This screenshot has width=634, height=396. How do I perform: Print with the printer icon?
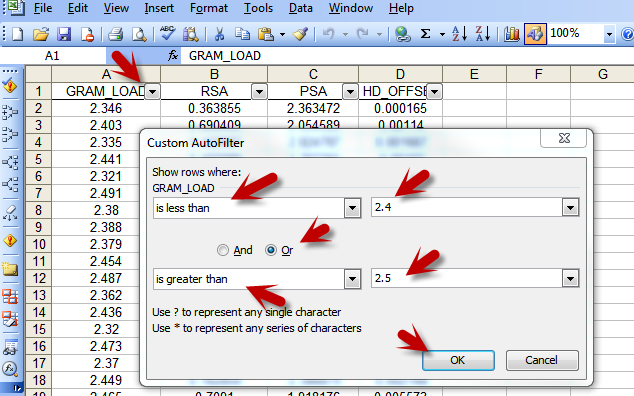116,34
